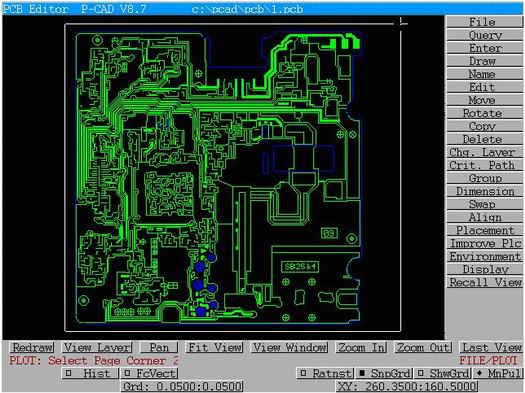Toggle the FcVect option
Screen dimensions: 525x393
[150, 373]
